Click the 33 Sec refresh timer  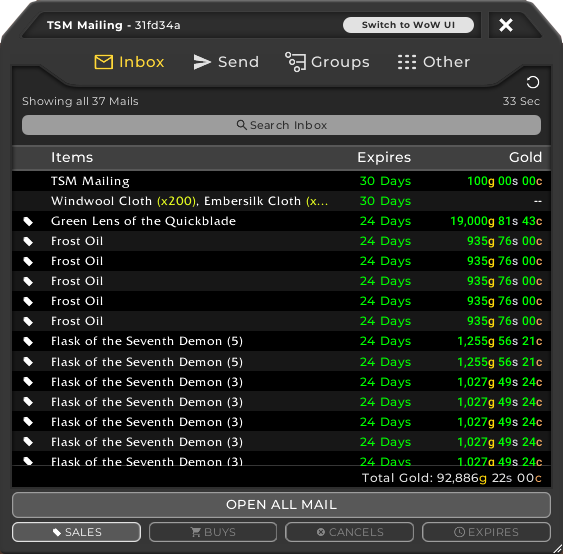point(521,101)
